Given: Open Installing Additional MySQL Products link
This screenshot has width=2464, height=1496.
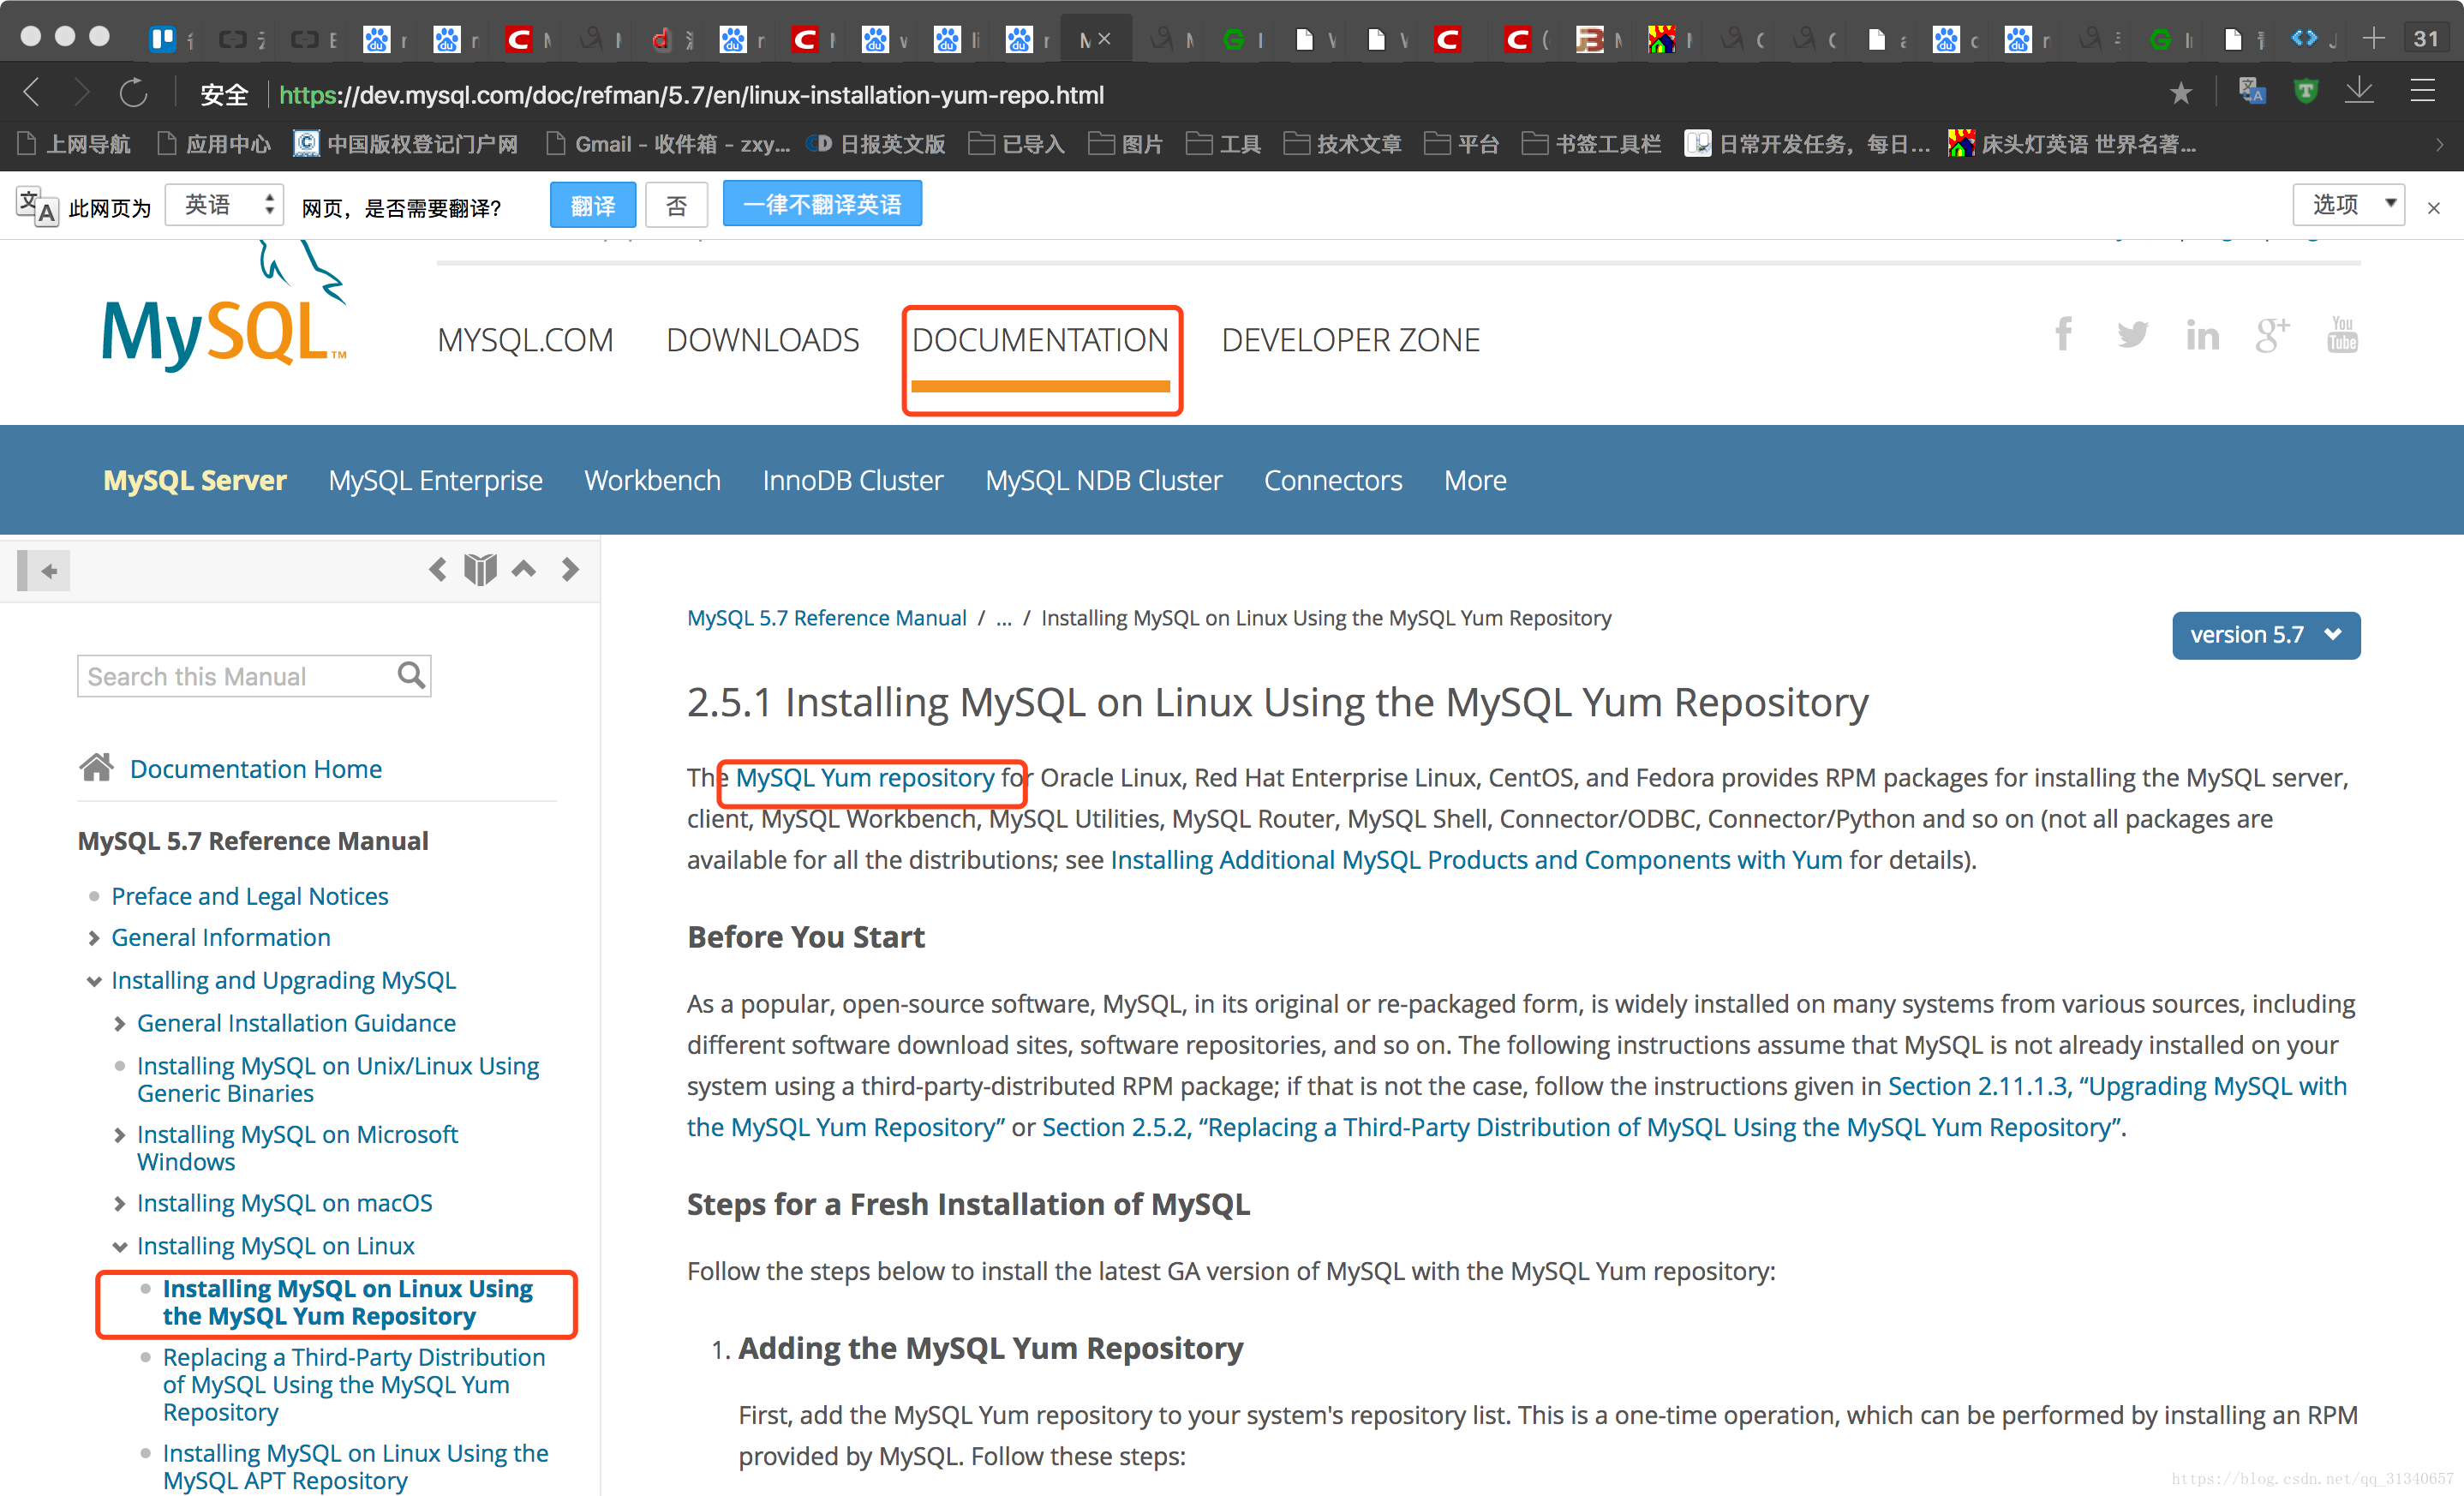Looking at the screenshot, I should pos(1476,859).
